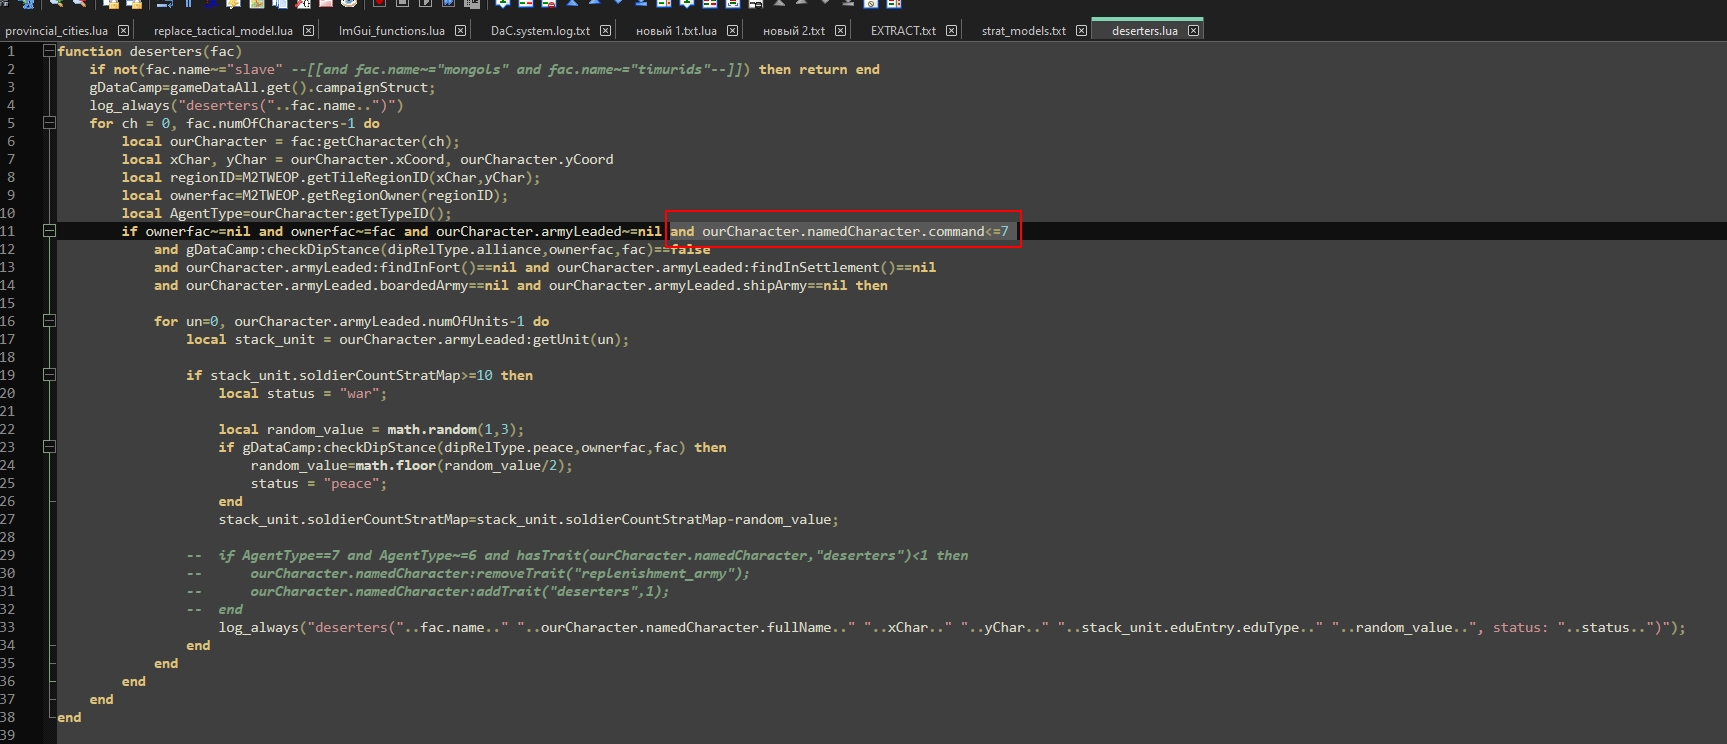Close the новый 1.txt.lua tab
The image size is (1727, 744).
pyautogui.click(x=732, y=31)
